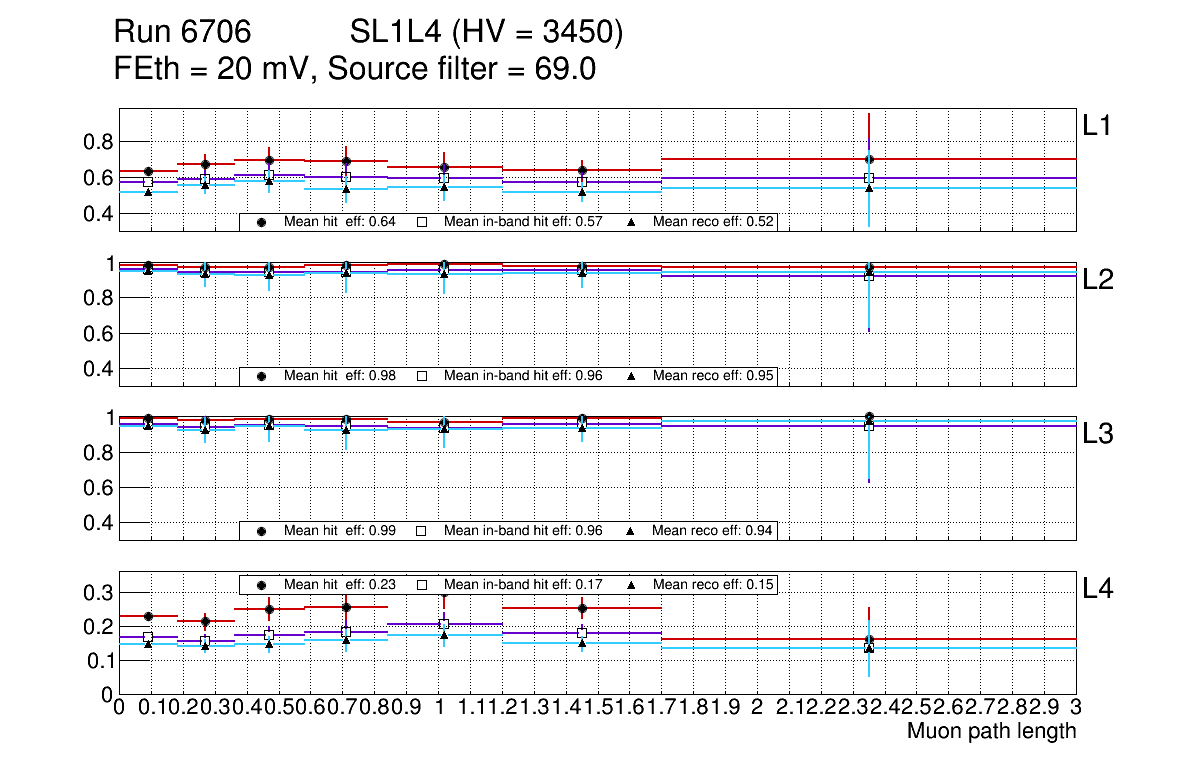Click the L1 panel label

(1098, 126)
